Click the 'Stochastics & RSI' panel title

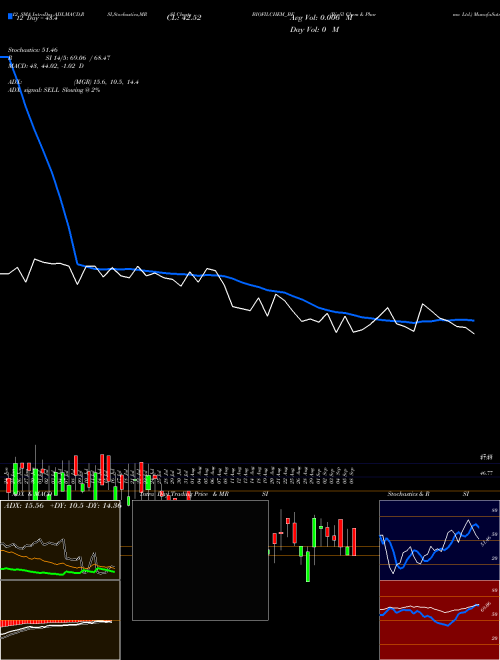[x=428, y=494]
